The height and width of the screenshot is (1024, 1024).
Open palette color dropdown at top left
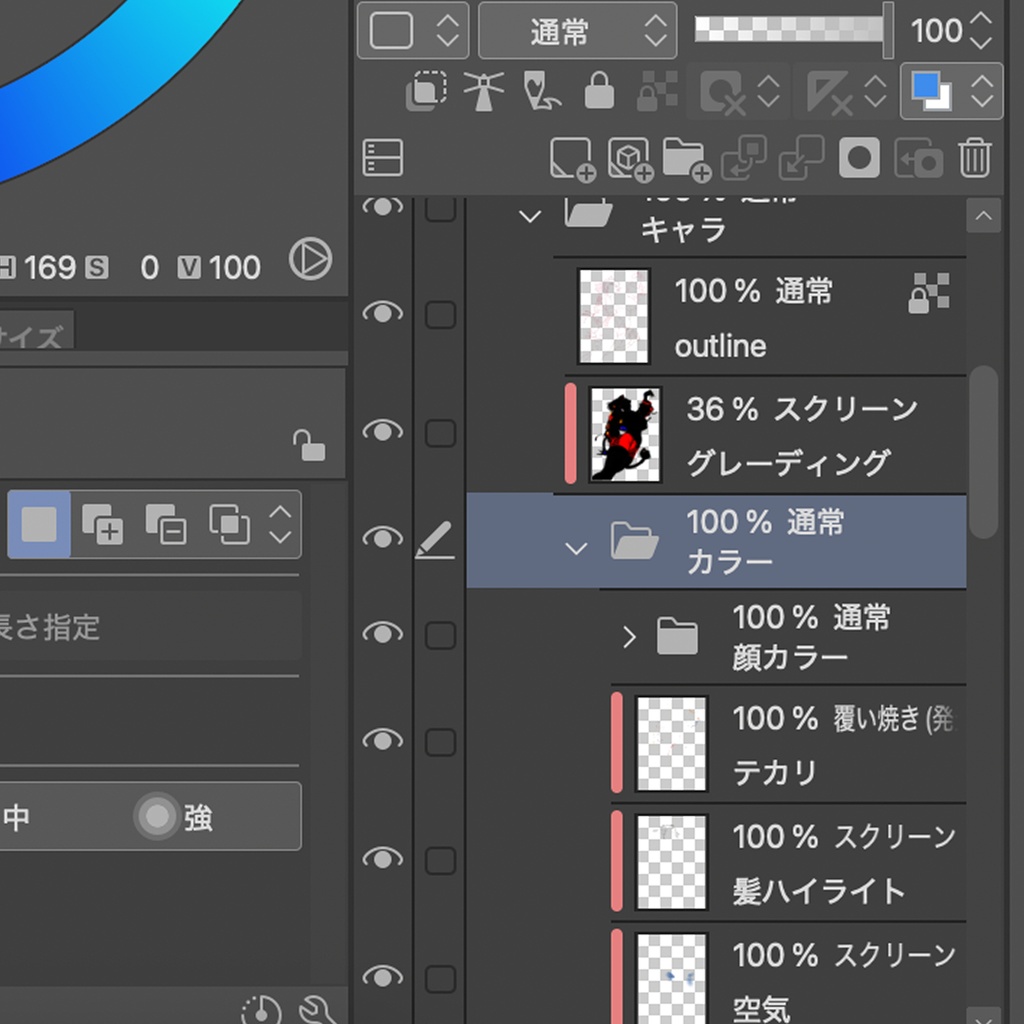pos(413,31)
